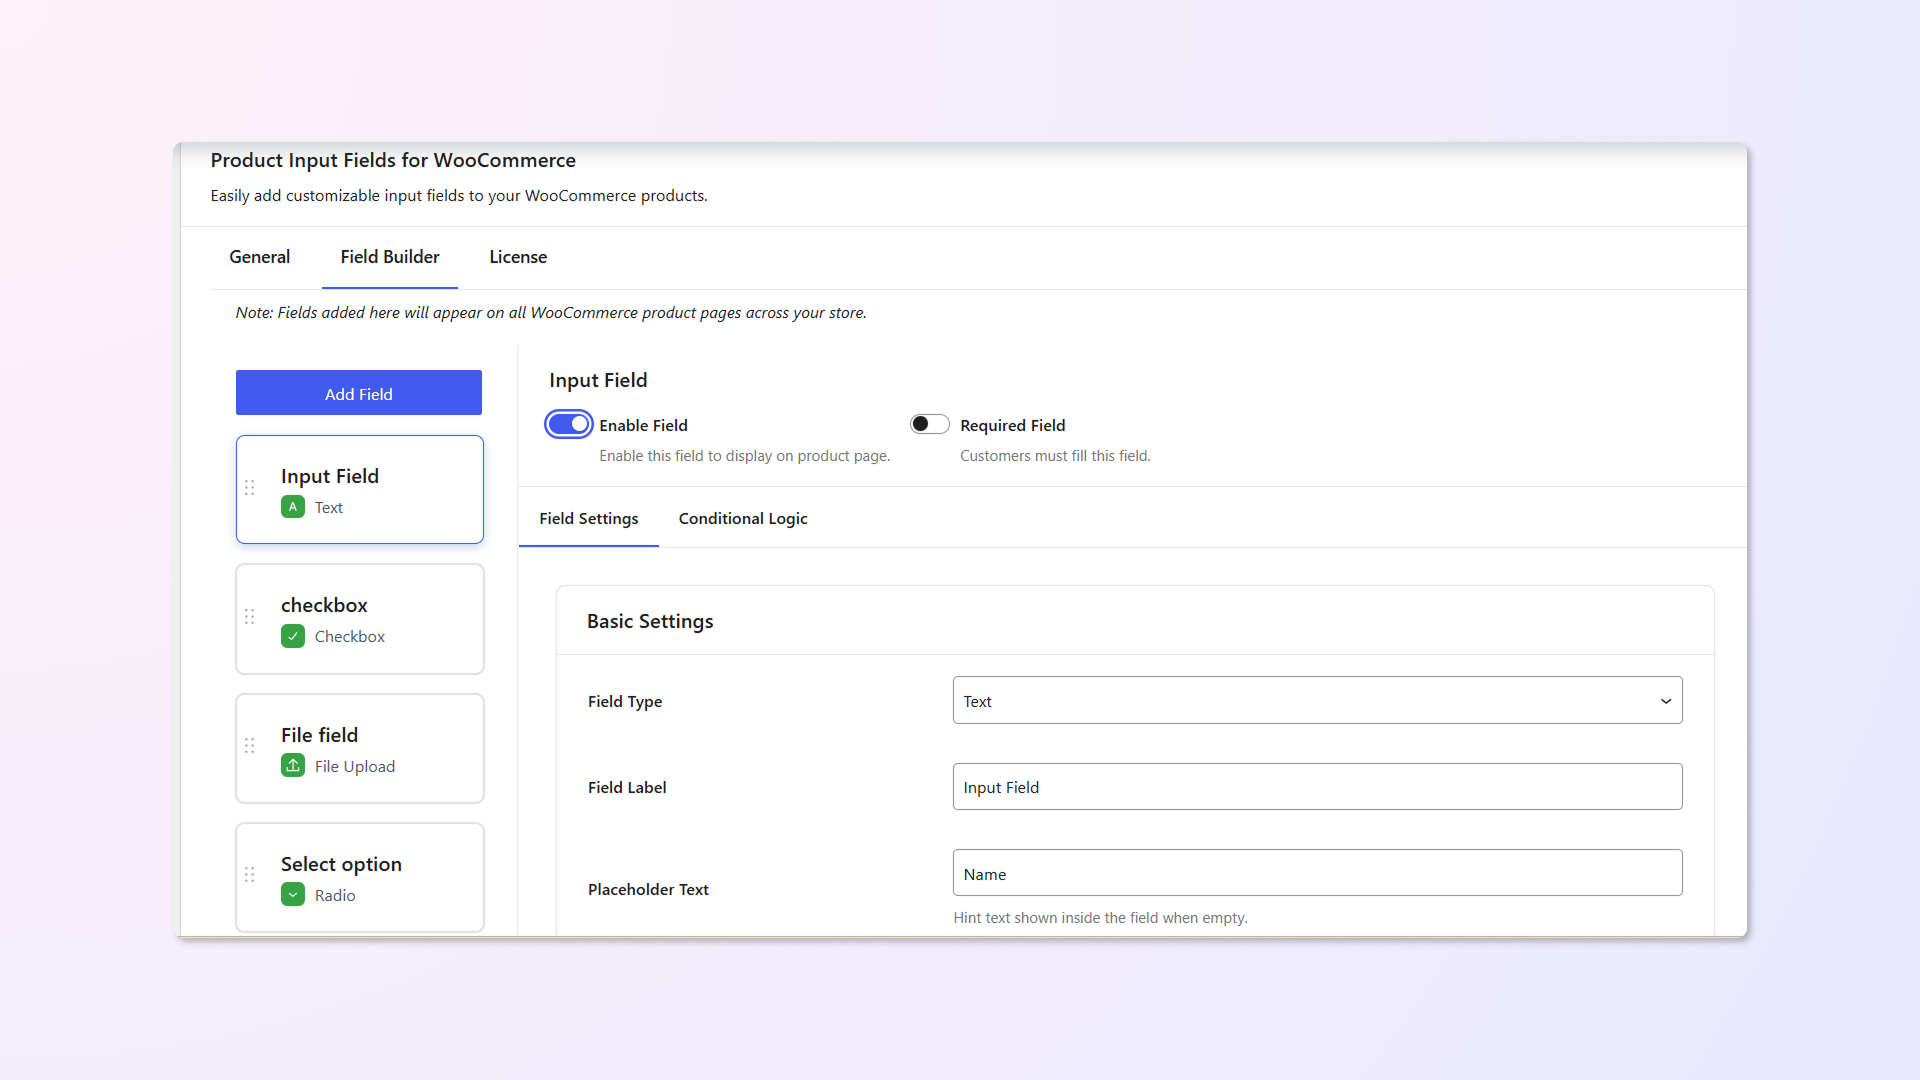Click into the Field Label input box
Screen dimensions: 1920x1080
pyautogui.click(x=1317, y=787)
